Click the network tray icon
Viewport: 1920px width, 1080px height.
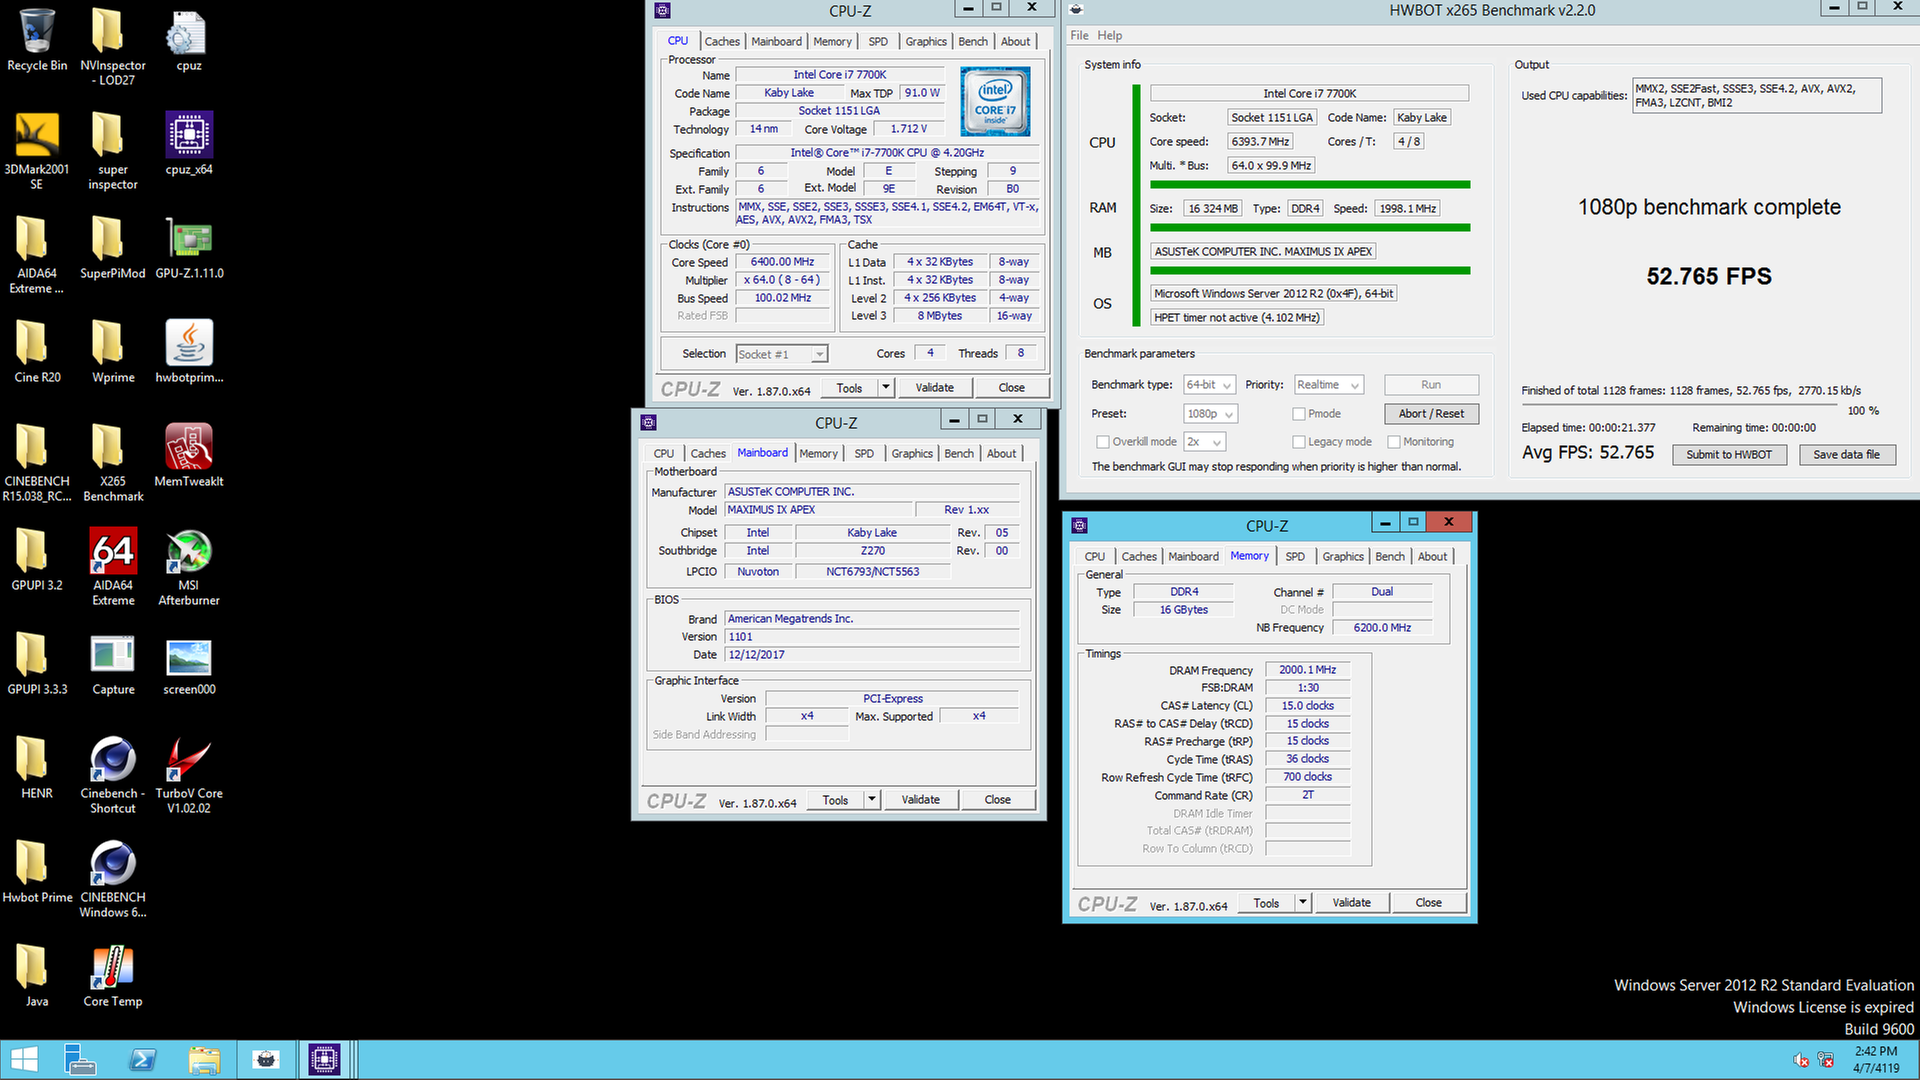pyautogui.click(x=1826, y=1060)
